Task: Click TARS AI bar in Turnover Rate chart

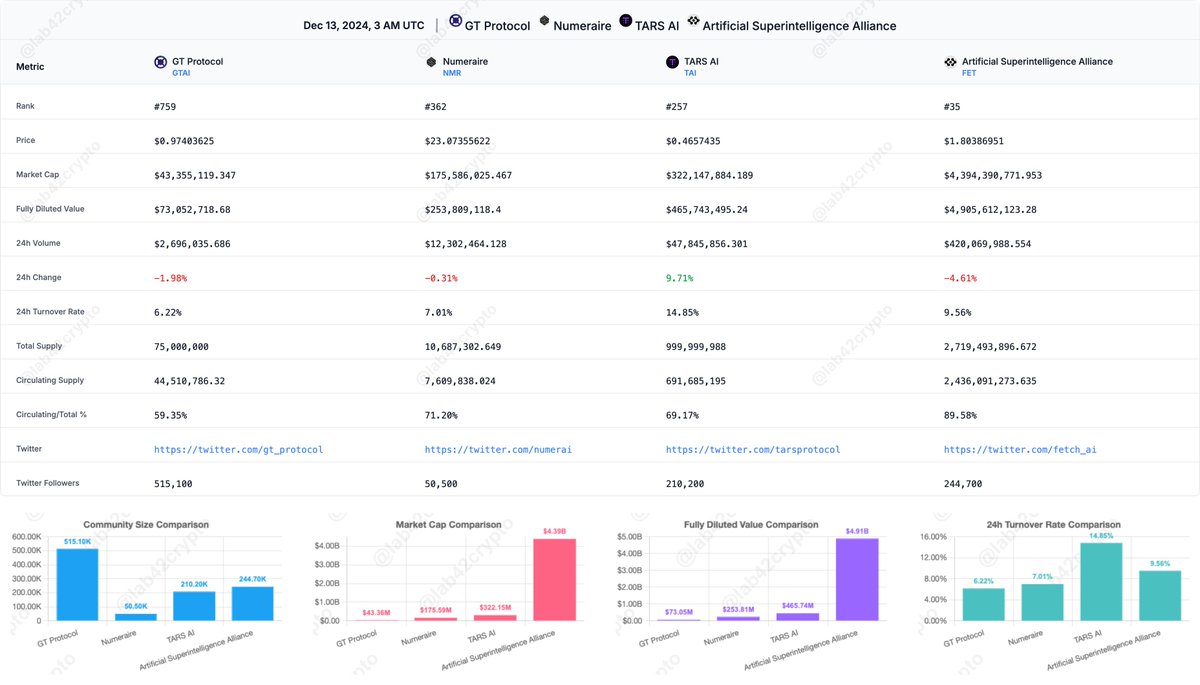Action: tap(1101, 582)
